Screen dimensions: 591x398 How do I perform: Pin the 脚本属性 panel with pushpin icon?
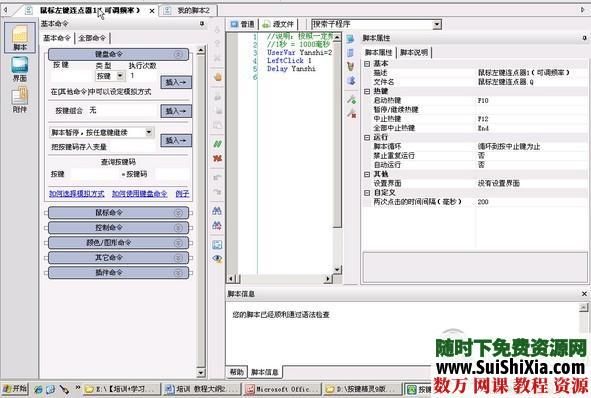click(585, 38)
